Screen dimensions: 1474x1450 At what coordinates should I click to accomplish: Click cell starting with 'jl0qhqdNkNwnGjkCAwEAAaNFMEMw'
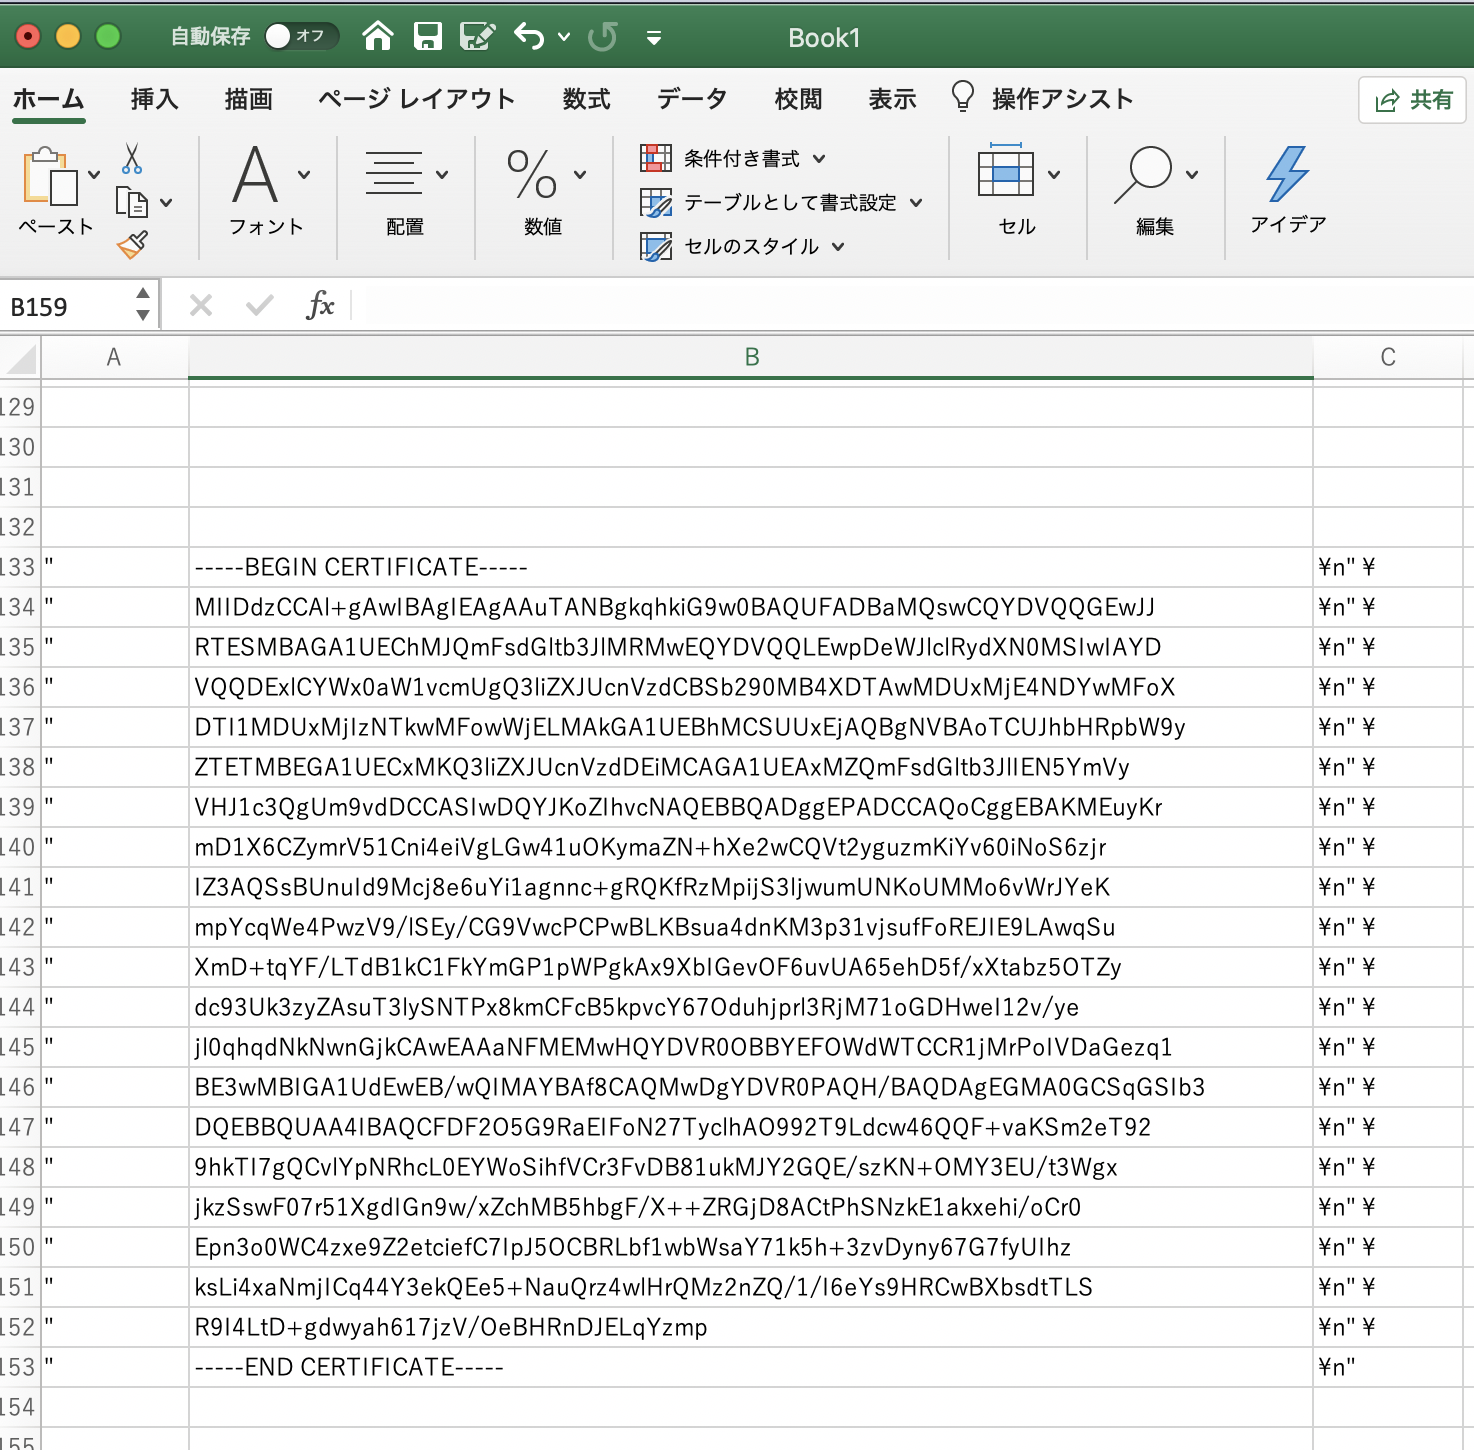coord(751,1047)
